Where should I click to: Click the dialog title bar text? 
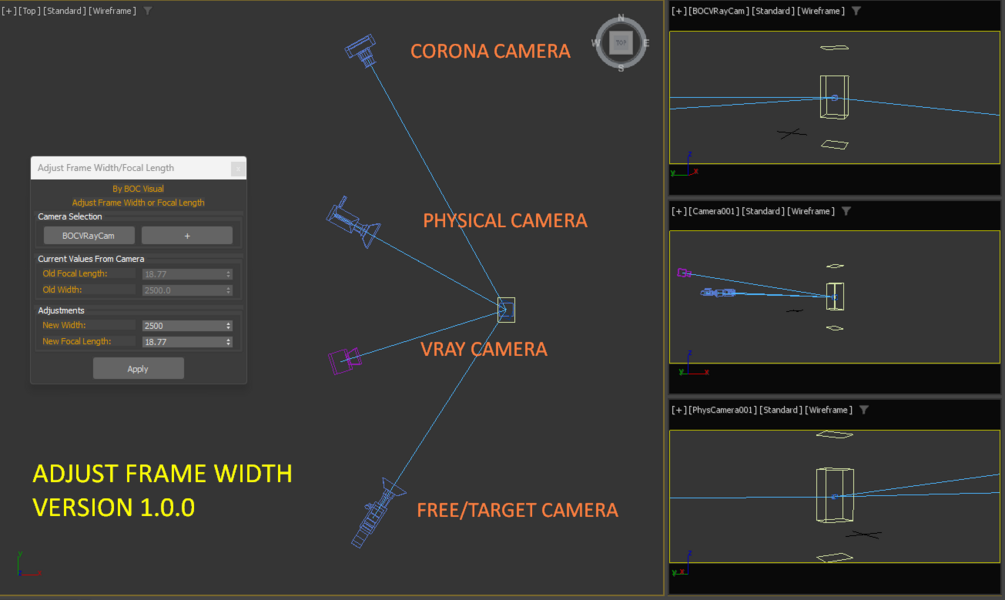pyautogui.click(x=106, y=168)
